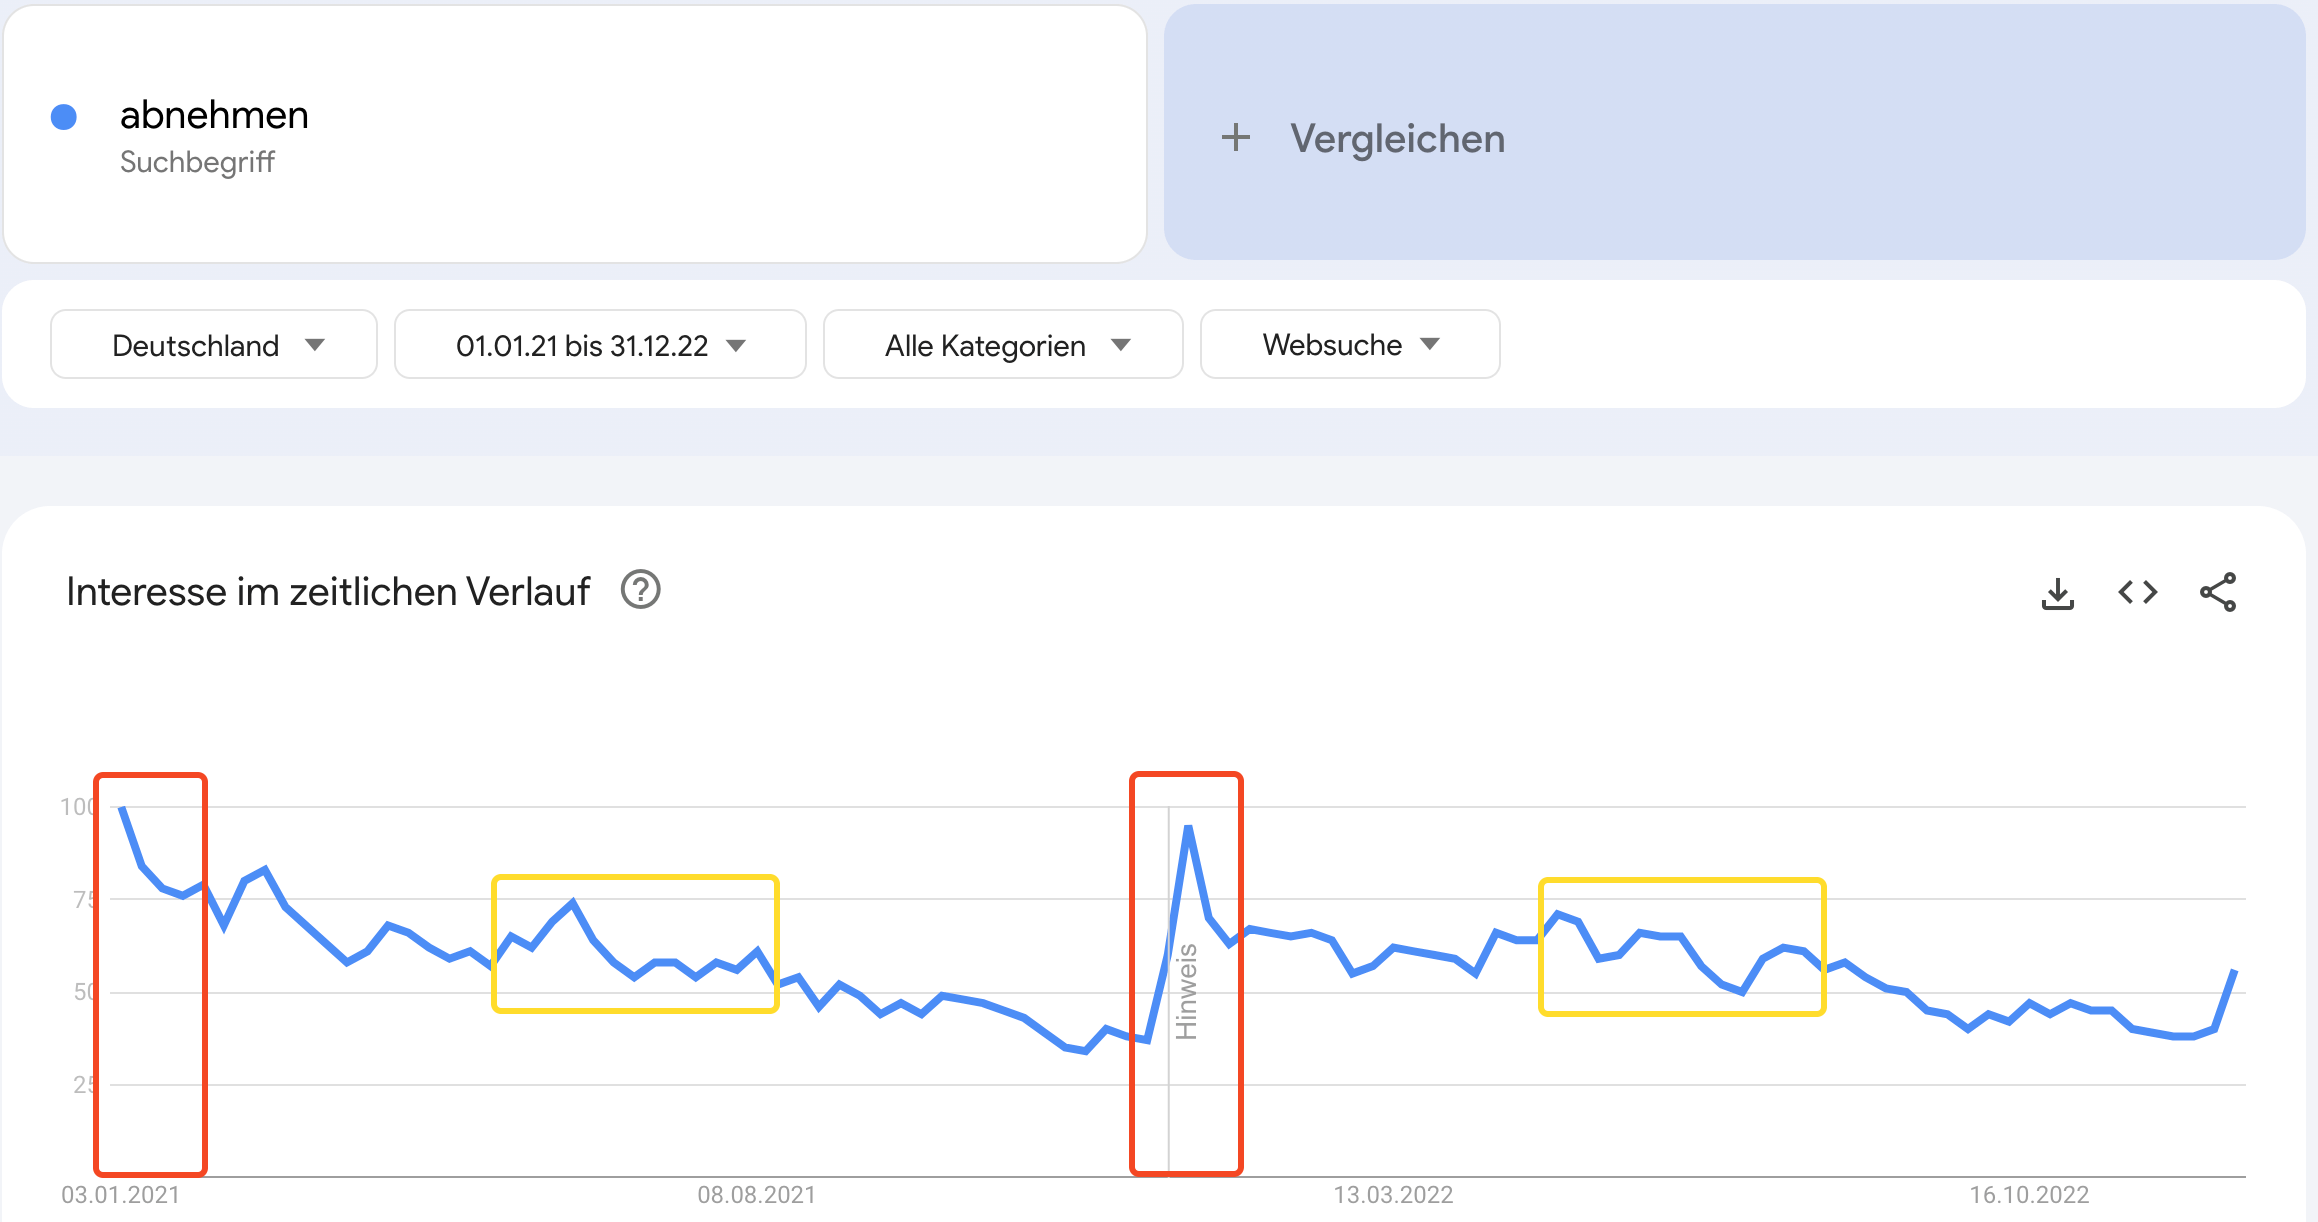This screenshot has width=2318, height=1222.
Task: Download the interest over time chart data
Action: point(2057,593)
